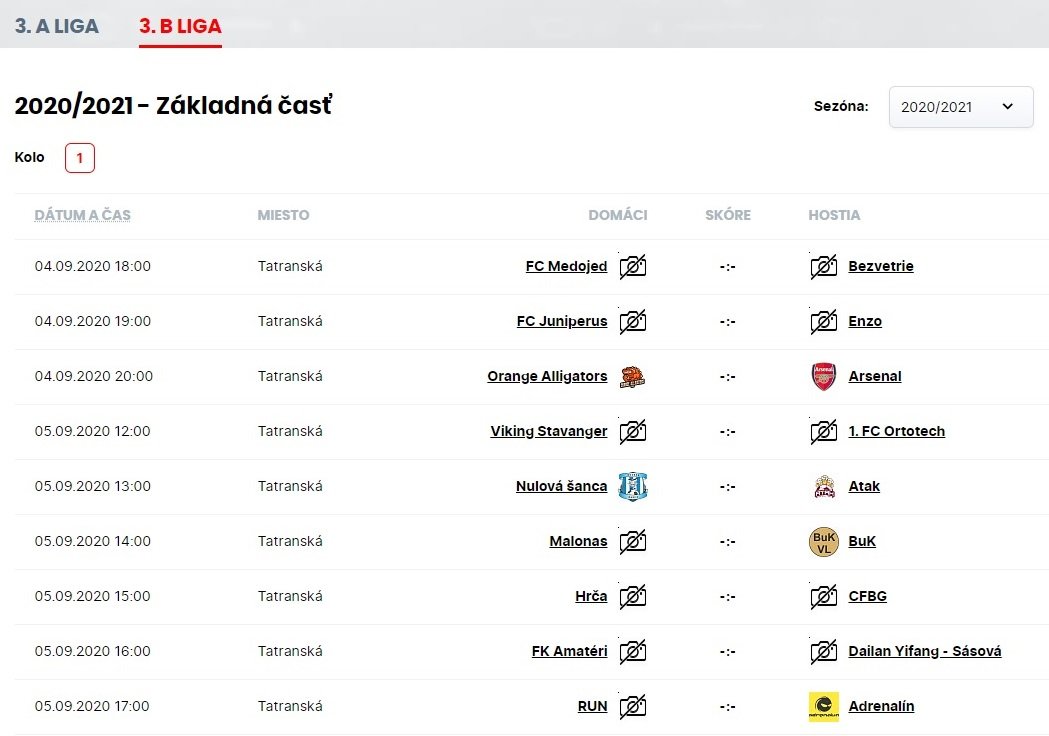Click the Adrenalín yellow logo
Viewport: 1049px width, 736px height.
click(823, 707)
